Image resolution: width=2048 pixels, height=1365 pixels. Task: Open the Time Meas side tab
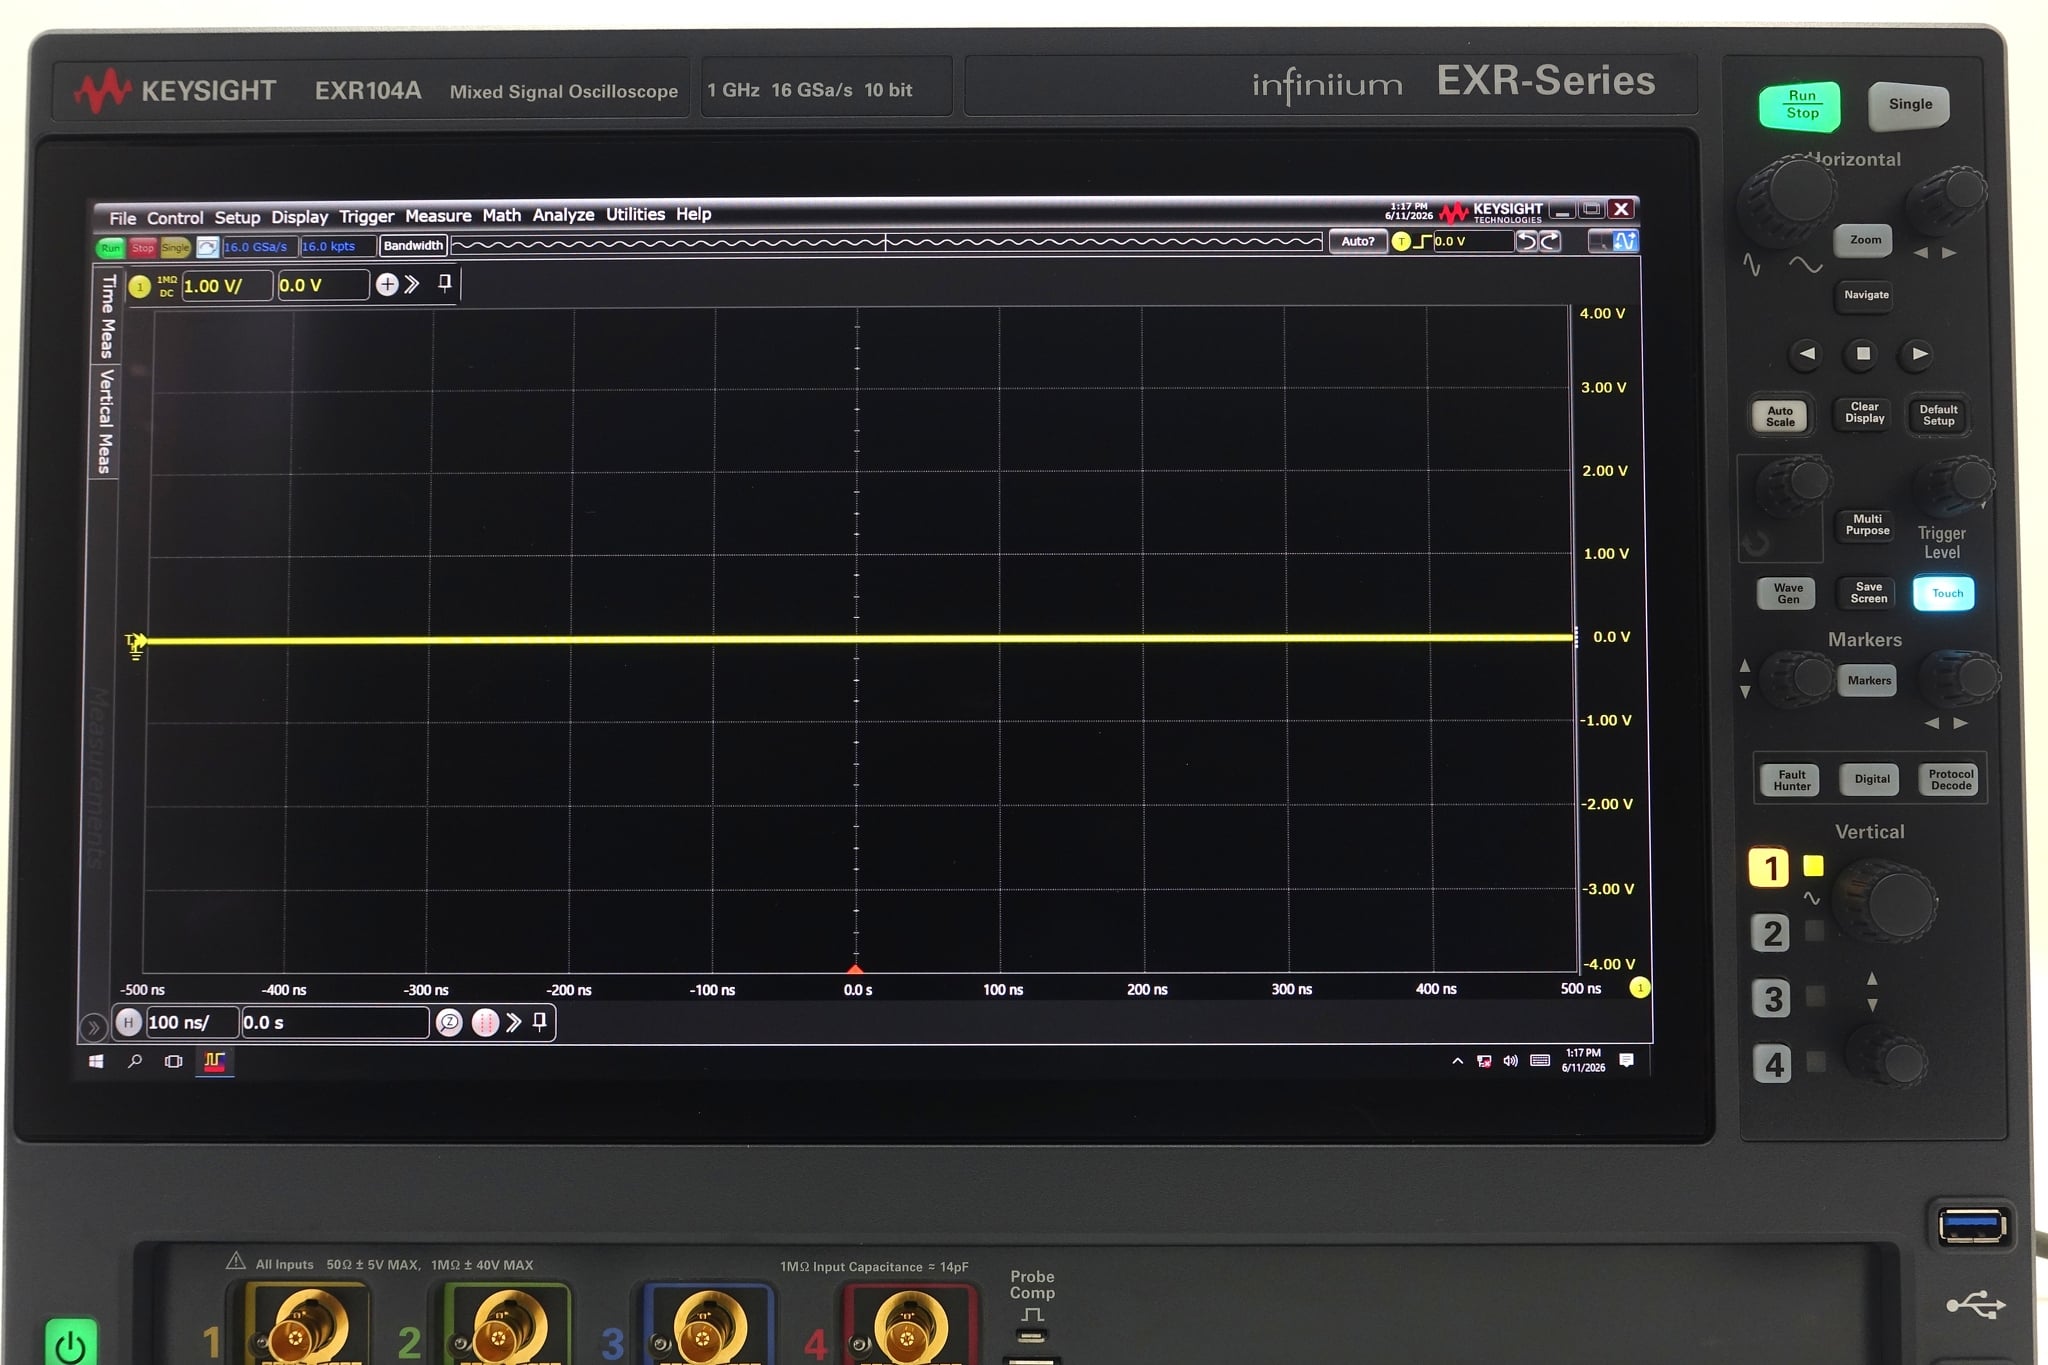tap(107, 316)
